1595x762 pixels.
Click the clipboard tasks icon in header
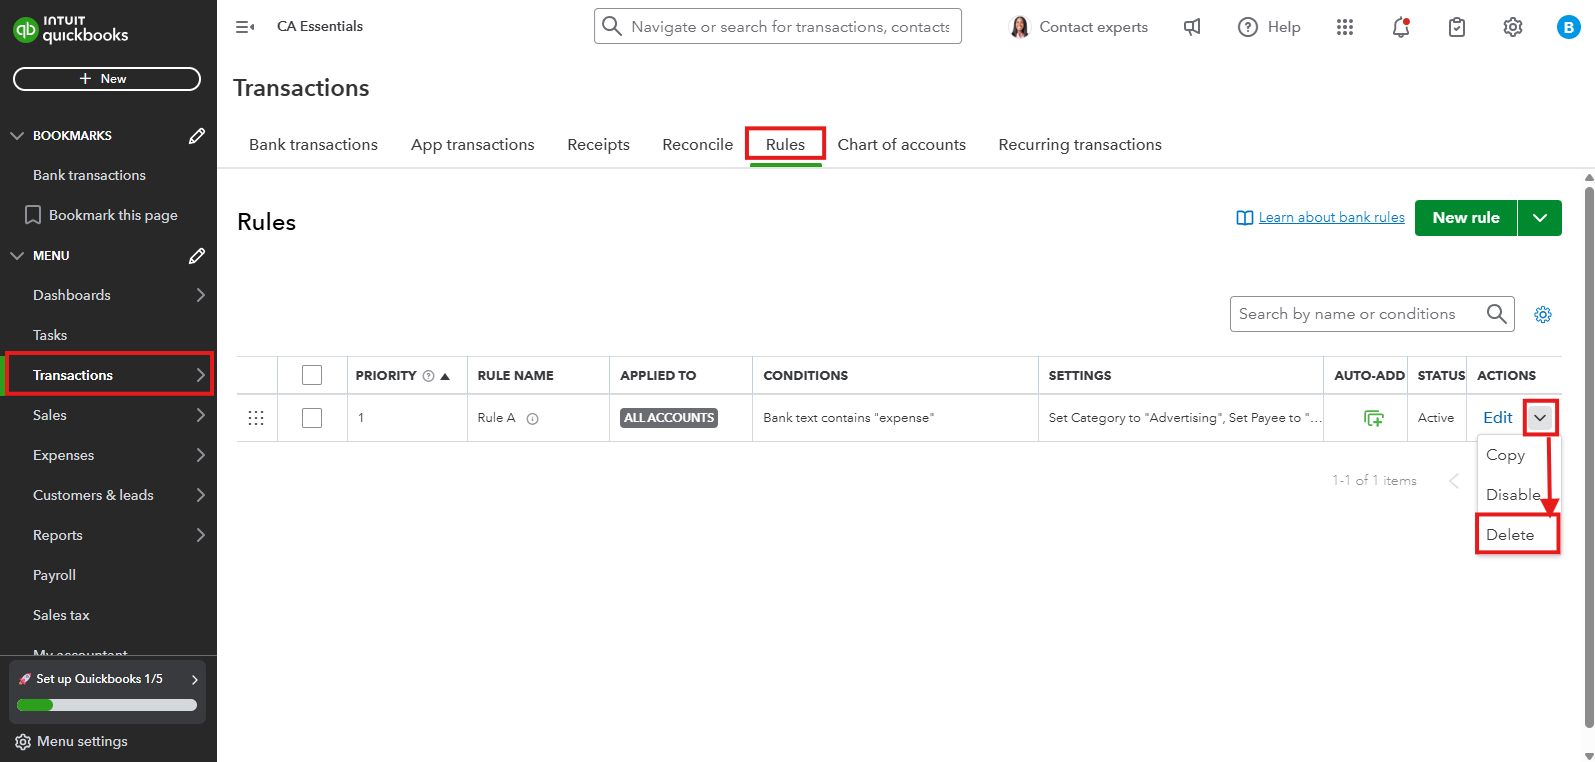tap(1457, 27)
